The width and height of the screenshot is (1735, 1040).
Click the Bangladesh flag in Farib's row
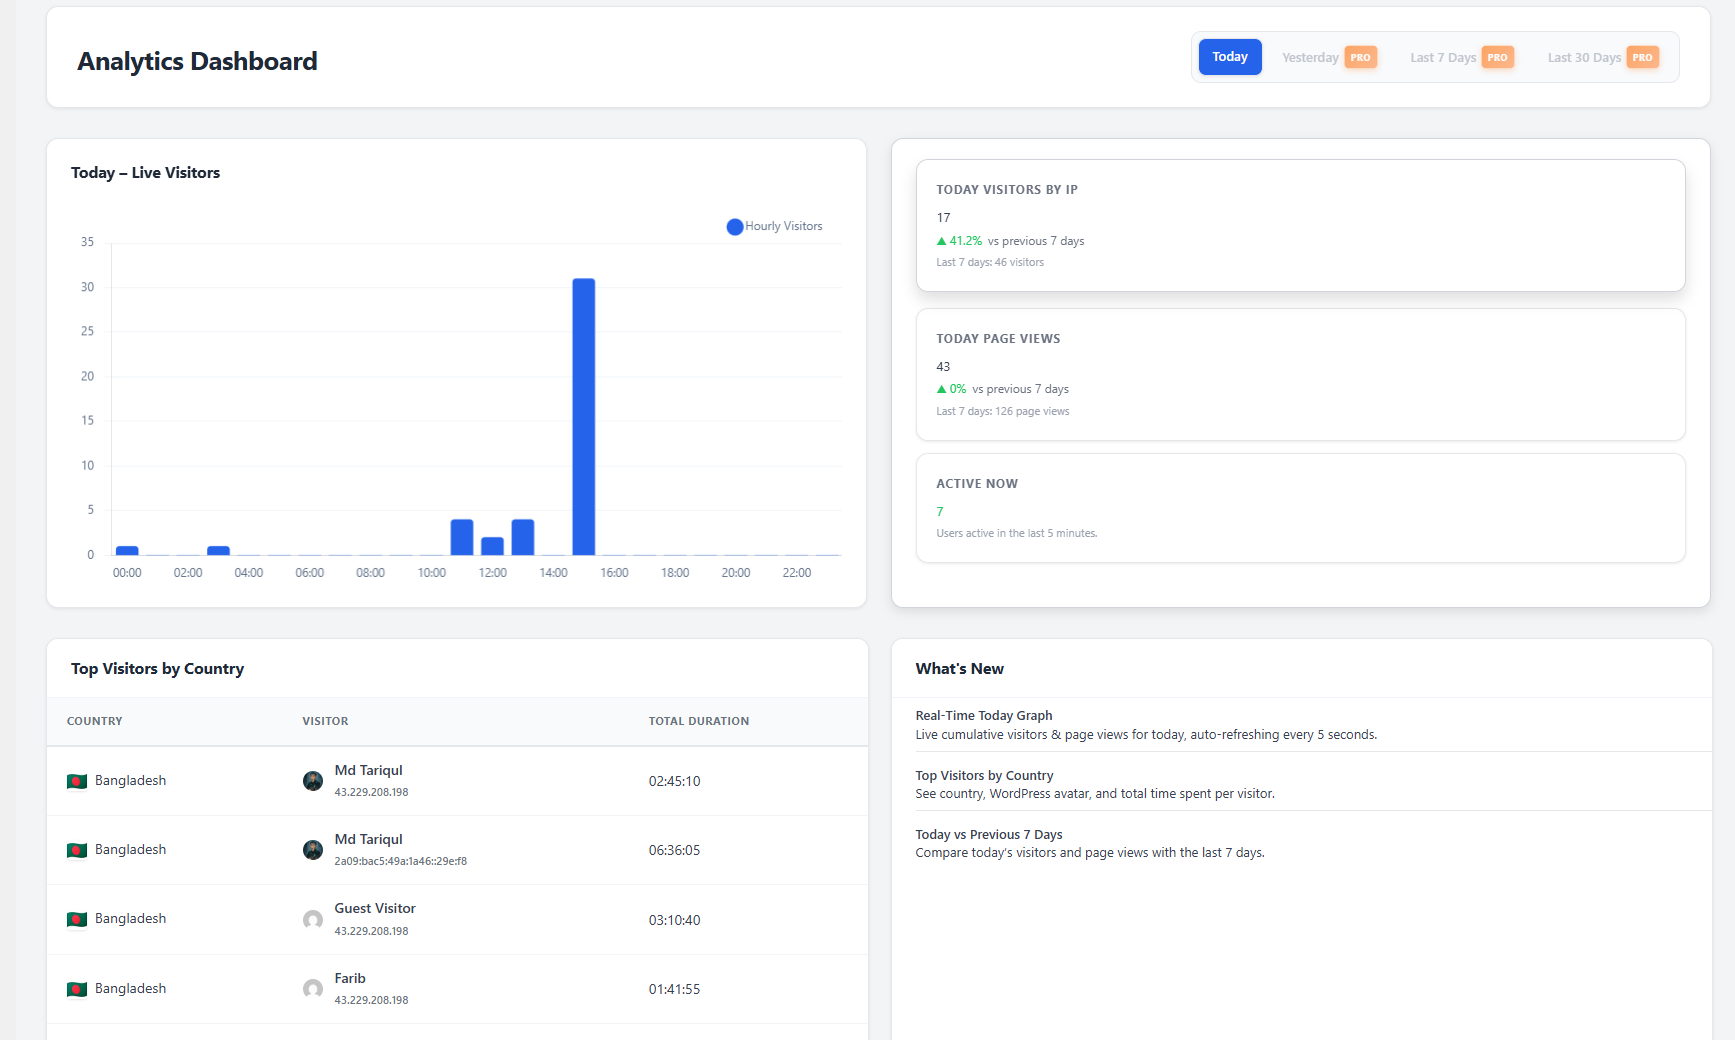[x=77, y=989]
